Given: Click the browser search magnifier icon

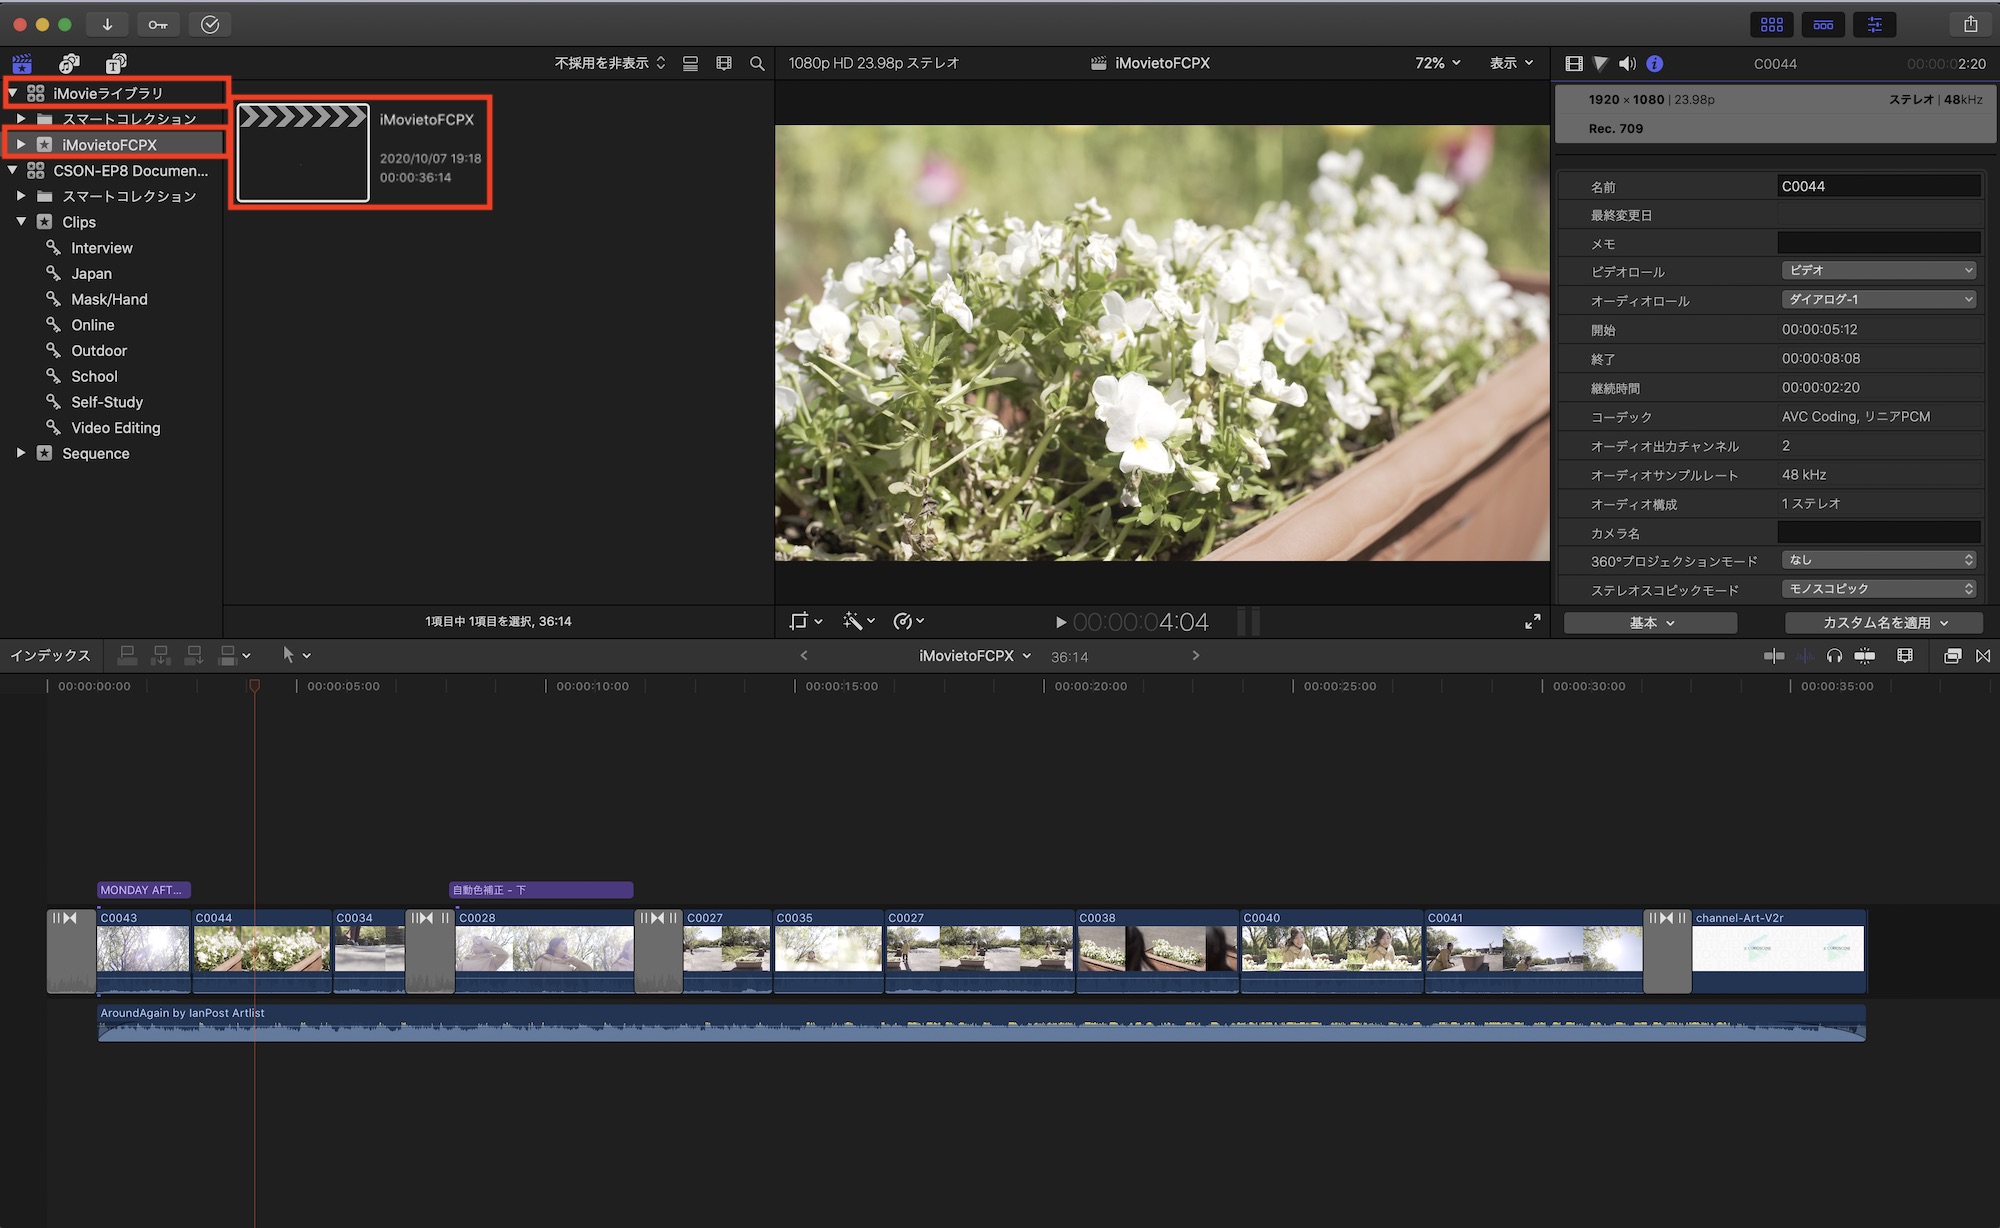Looking at the screenshot, I should pyautogui.click(x=757, y=63).
